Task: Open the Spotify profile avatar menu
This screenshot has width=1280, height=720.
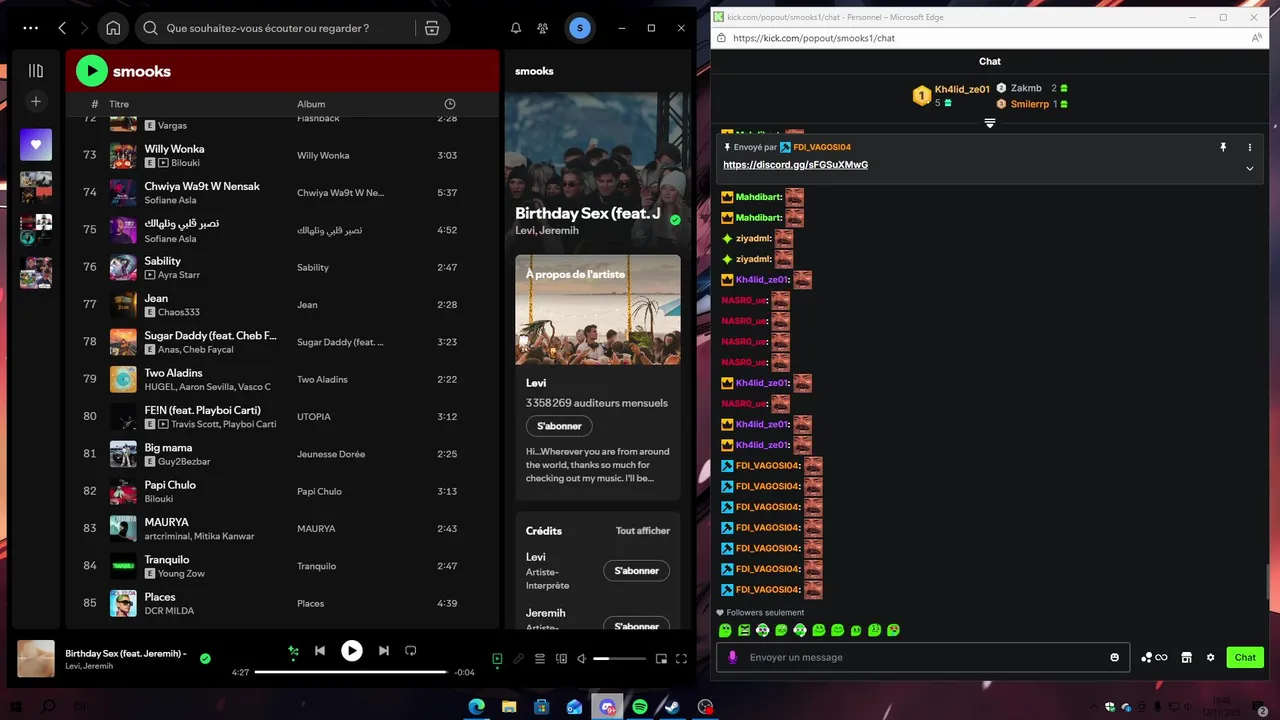Action: coord(579,28)
